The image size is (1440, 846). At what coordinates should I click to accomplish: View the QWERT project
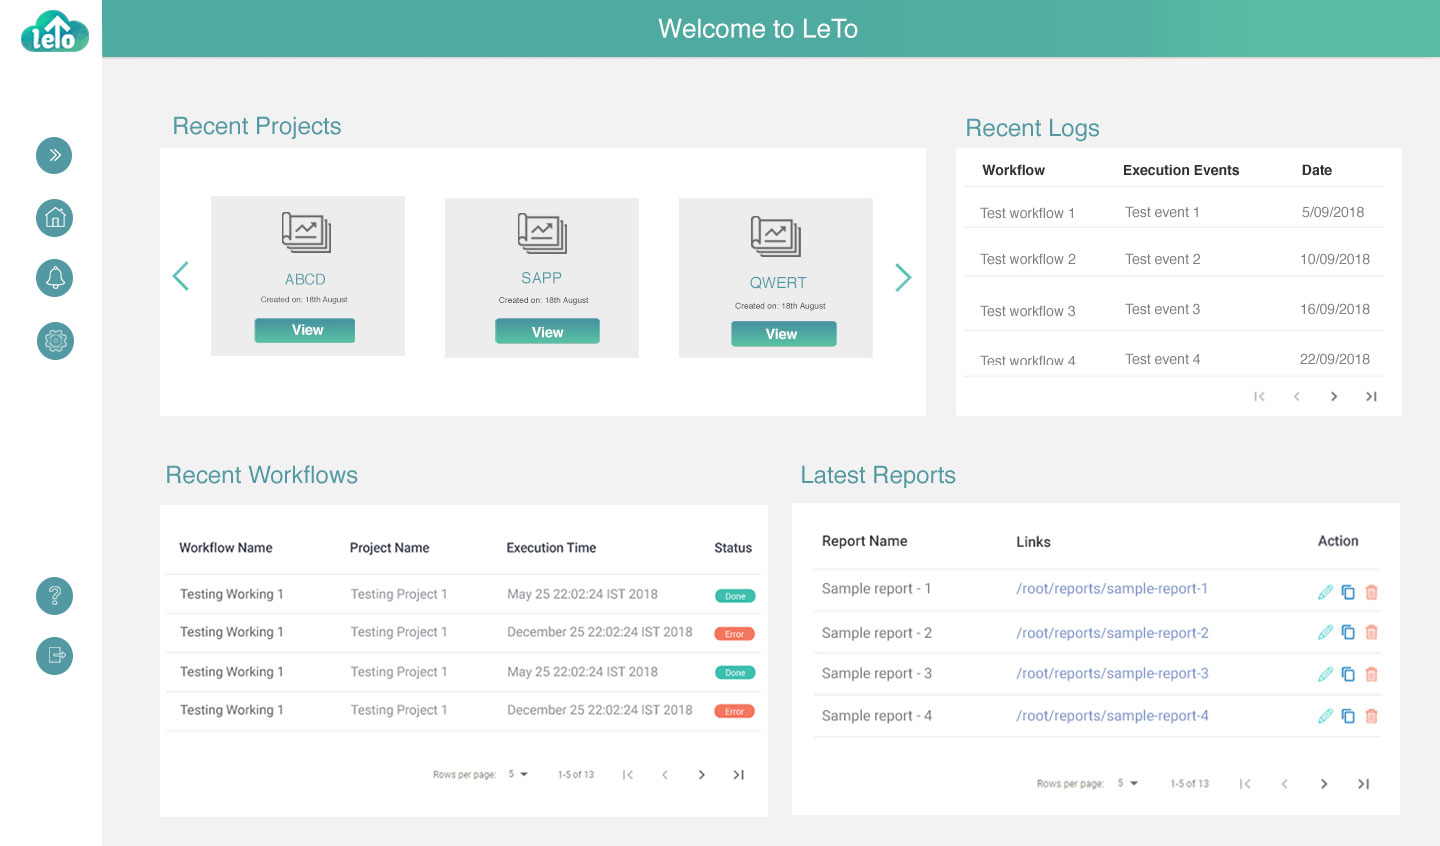pyautogui.click(x=783, y=334)
